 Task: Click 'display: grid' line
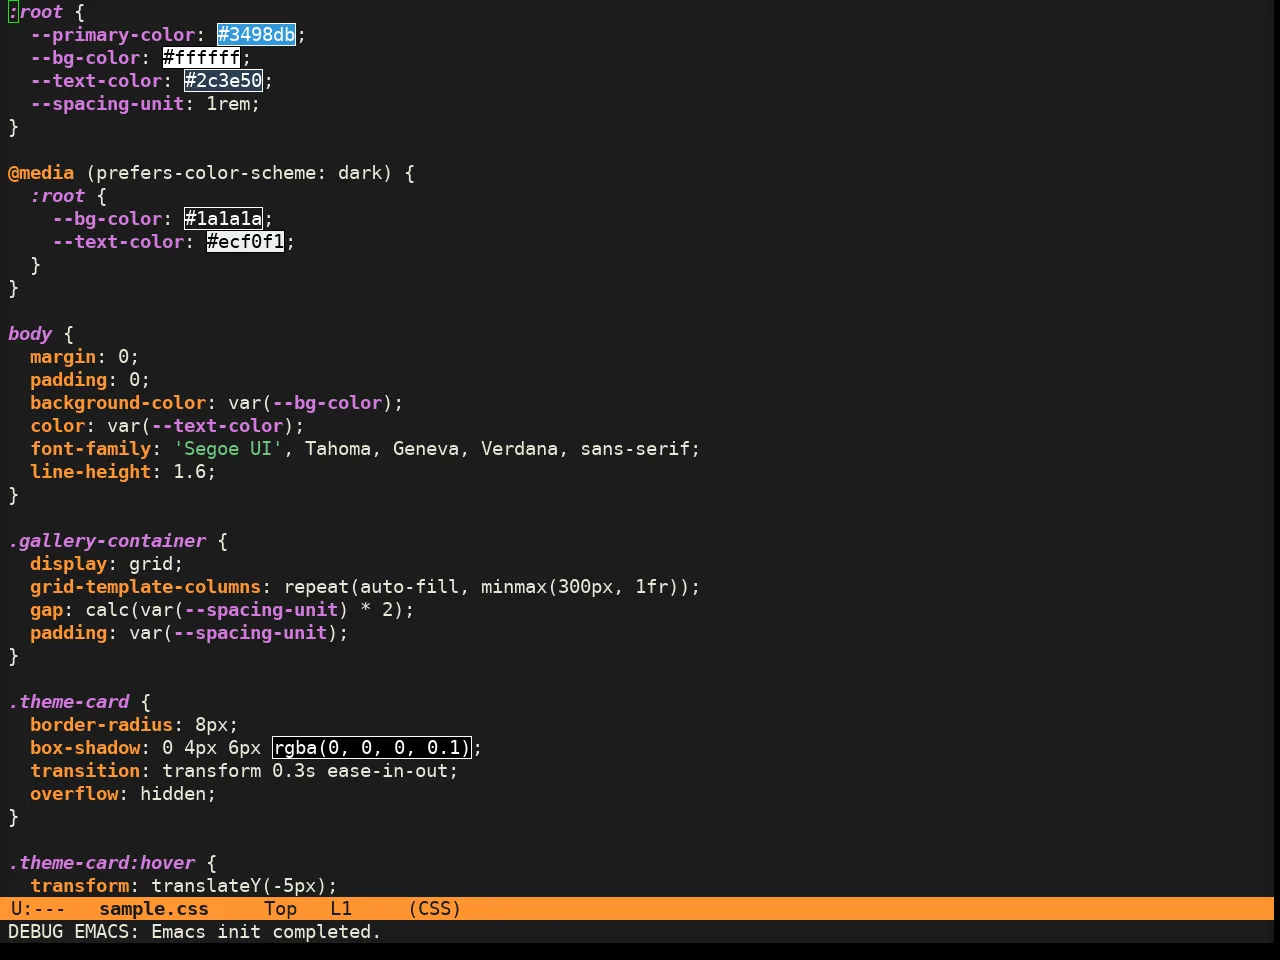107,564
